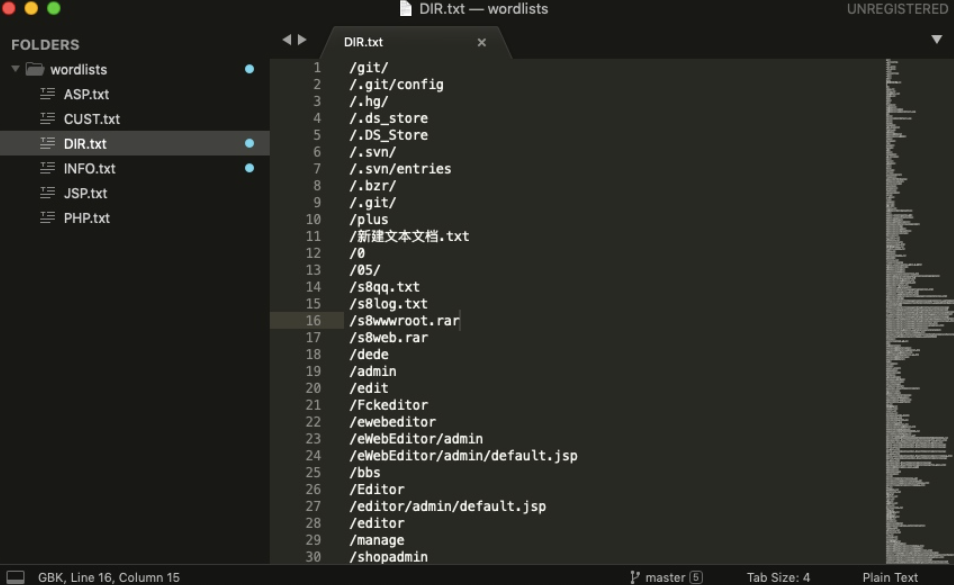Click the document icon in title bar
Viewport: 954px width, 585px height.
405,9
